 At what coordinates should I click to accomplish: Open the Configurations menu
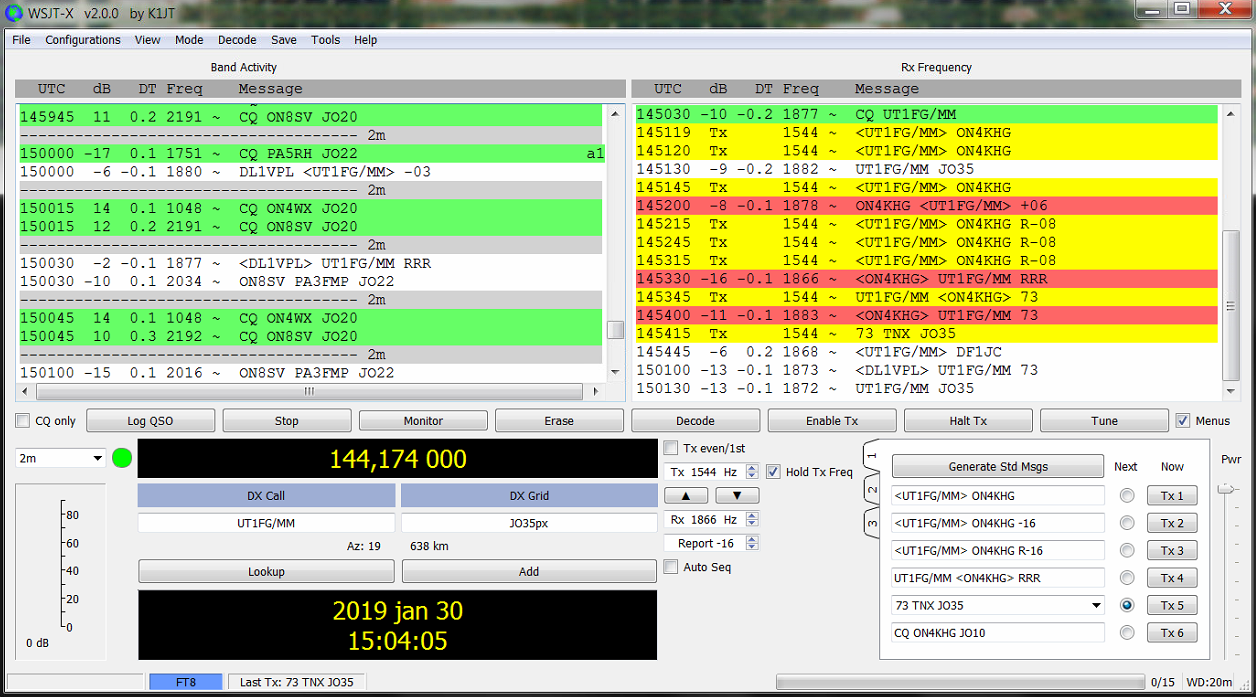[x=83, y=40]
